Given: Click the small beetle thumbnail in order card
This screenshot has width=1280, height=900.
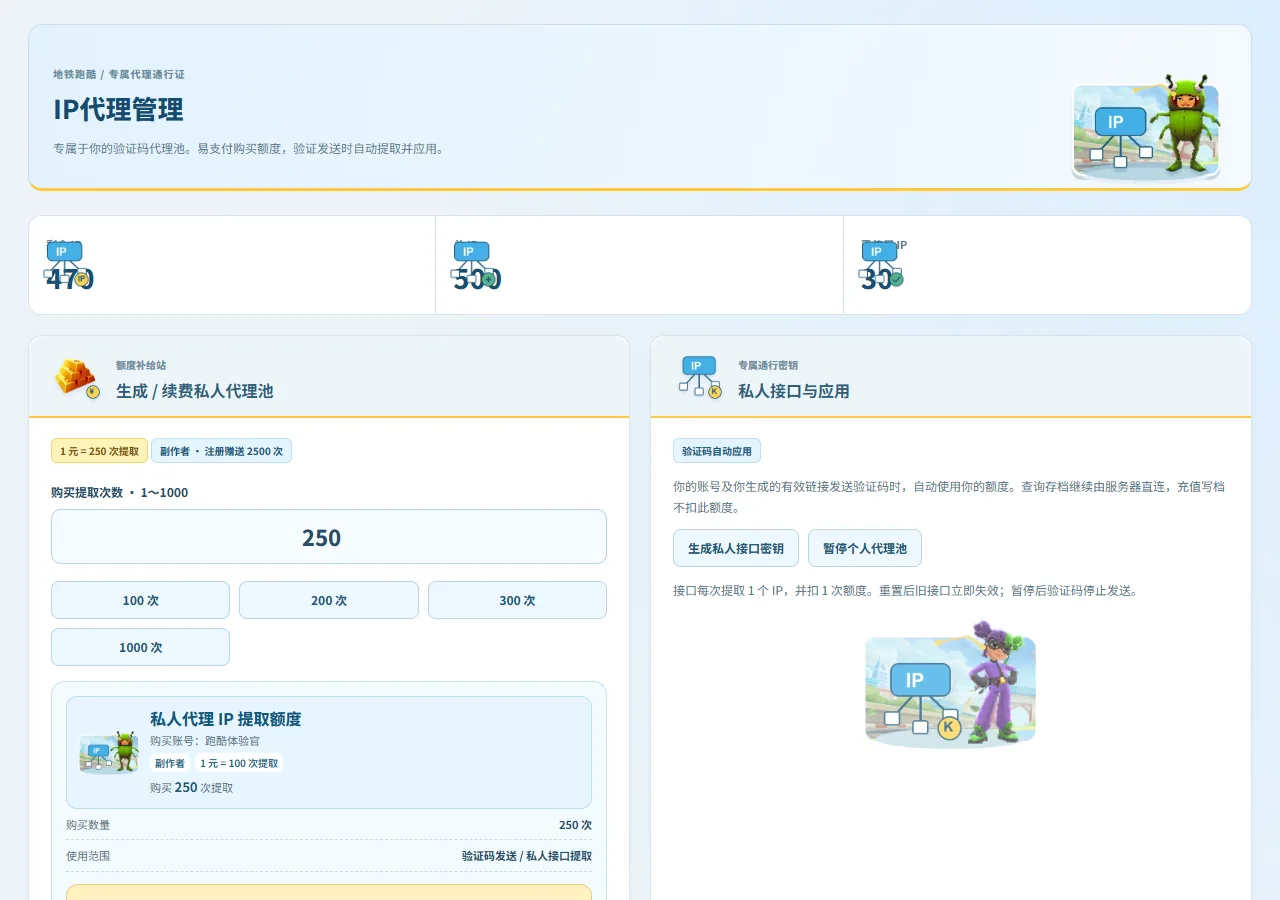Looking at the screenshot, I should [109, 752].
